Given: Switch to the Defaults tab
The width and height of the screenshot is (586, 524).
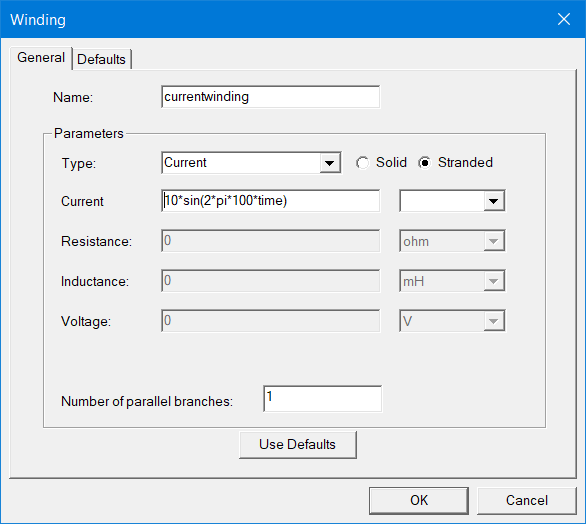Looking at the screenshot, I should pyautogui.click(x=101, y=59).
